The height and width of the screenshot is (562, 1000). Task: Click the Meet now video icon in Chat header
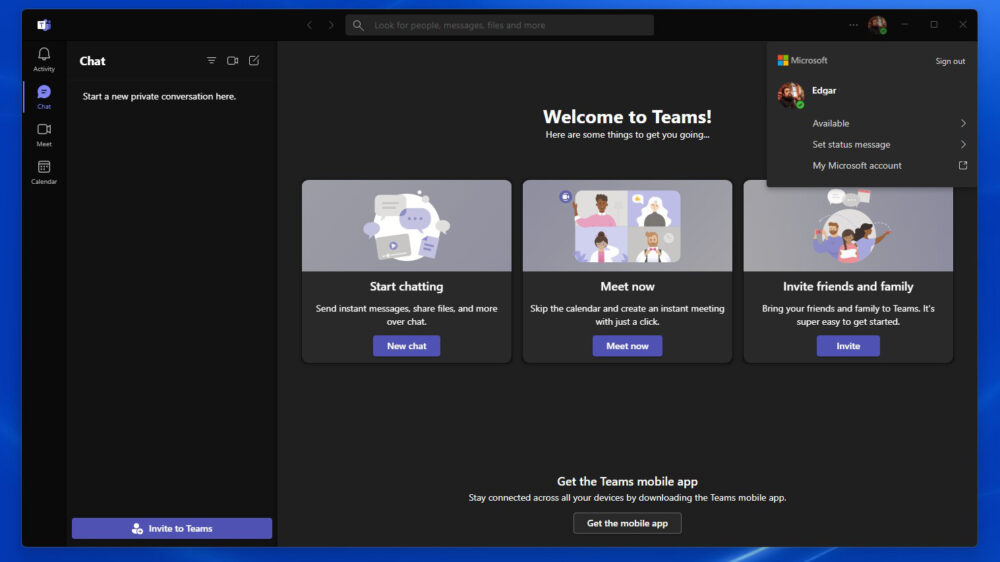[x=233, y=61]
